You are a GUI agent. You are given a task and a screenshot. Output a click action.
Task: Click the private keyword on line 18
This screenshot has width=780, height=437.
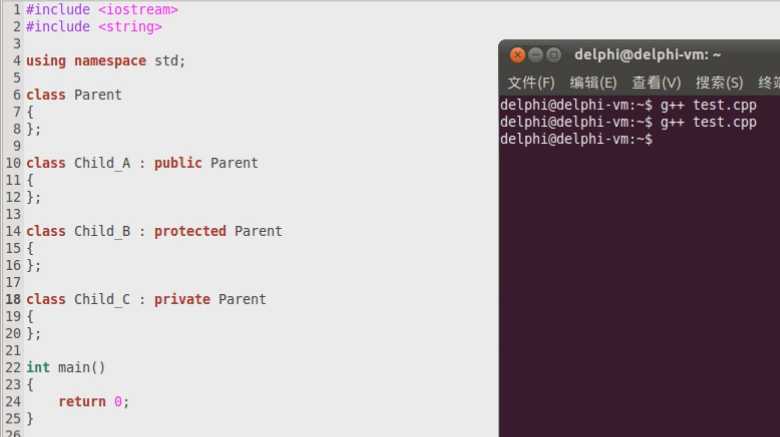coord(182,299)
